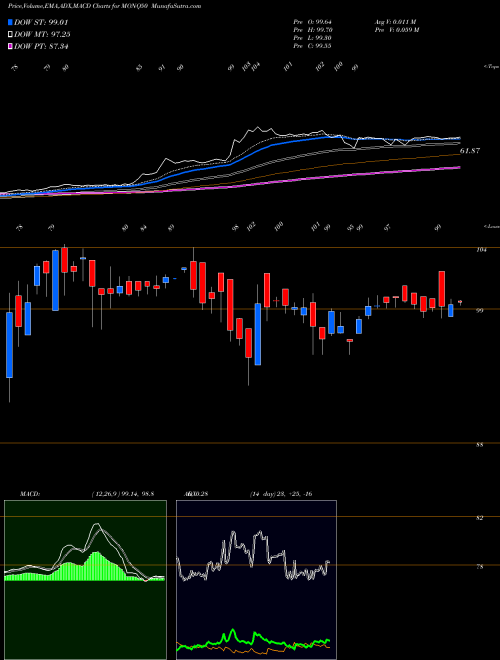
Task: Click the white DOW MT legend swatch
Action: (x=11, y=35)
